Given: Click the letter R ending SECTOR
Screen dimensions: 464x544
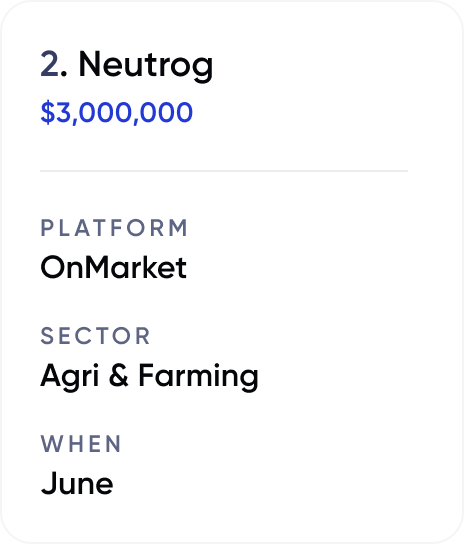Looking at the screenshot, I should click(x=143, y=336).
